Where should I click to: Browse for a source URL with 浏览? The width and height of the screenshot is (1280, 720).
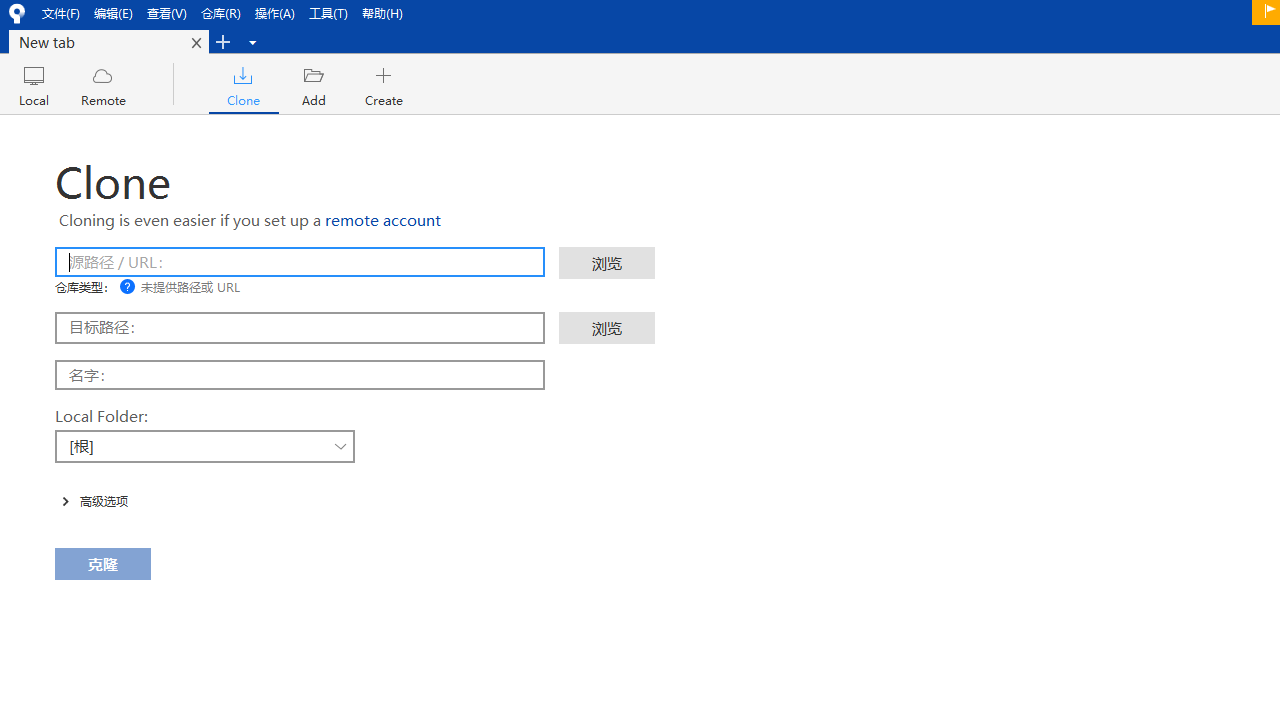(606, 262)
